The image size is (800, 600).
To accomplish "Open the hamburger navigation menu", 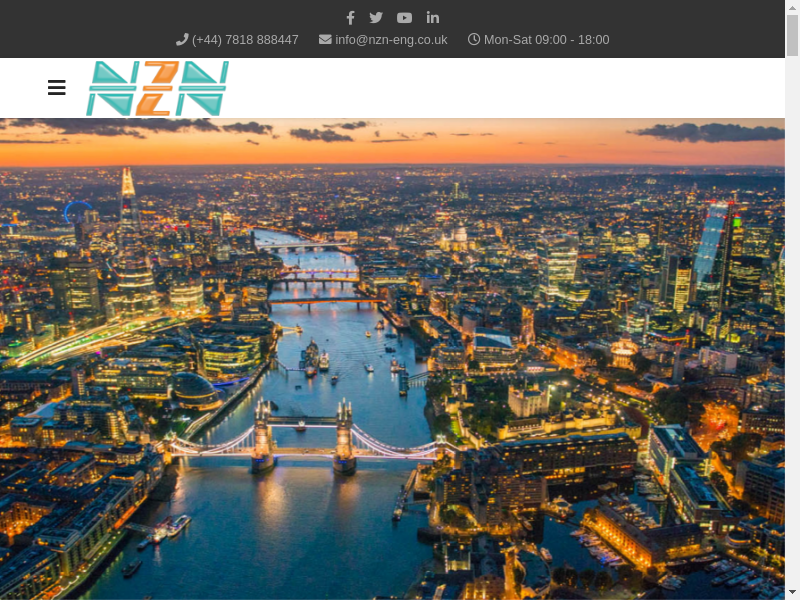I will (x=57, y=88).
